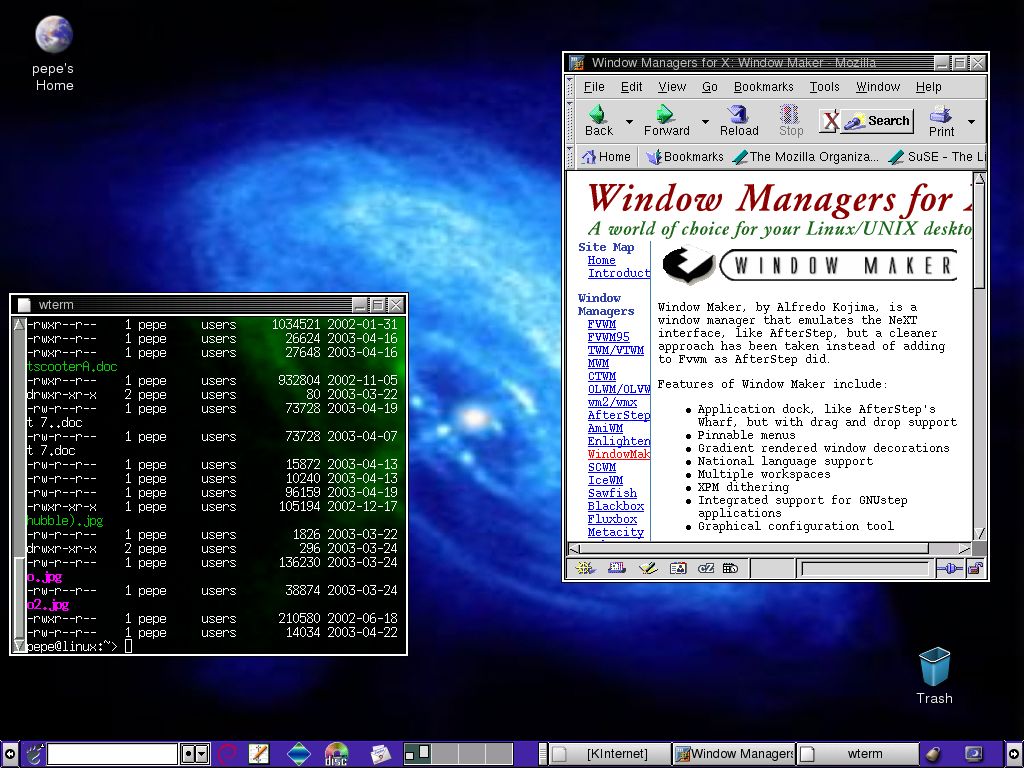This screenshot has height=768, width=1024.
Task: Follow the Sawfish link in site map
Action: [612, 493]
